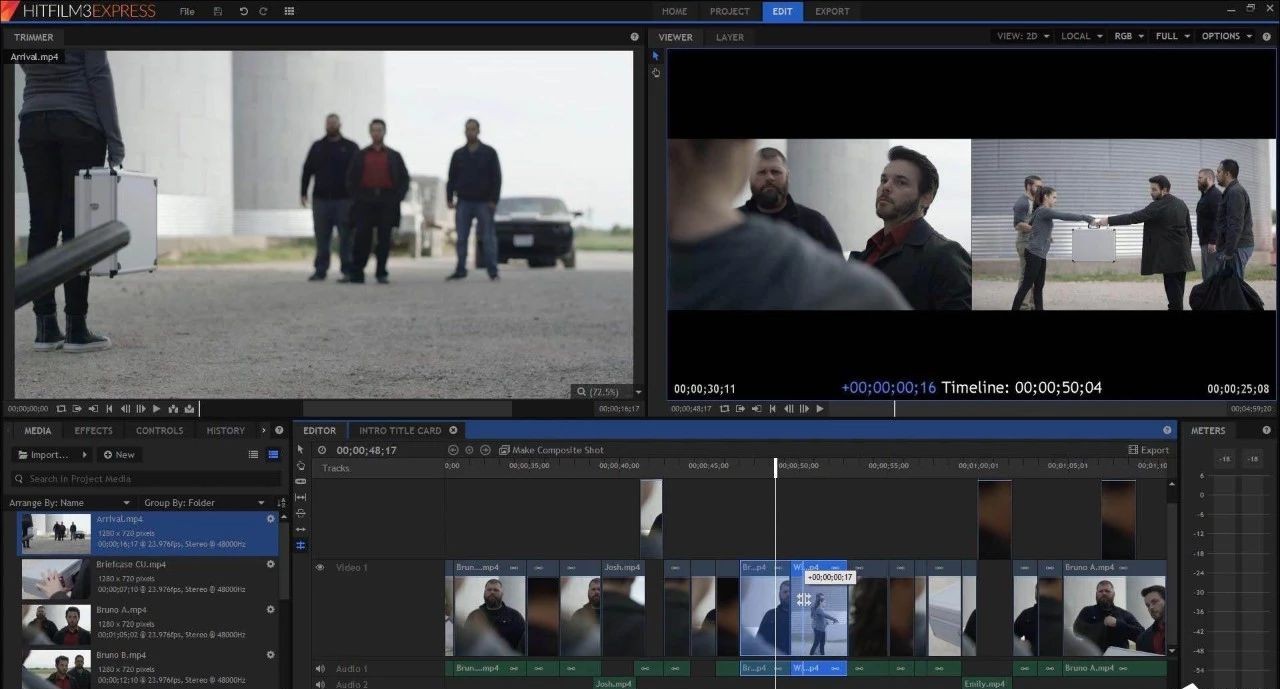The image size is (1280, 689).
Task: Select the Slice tool in the Editor toolbar
Action: pos(300,482)
